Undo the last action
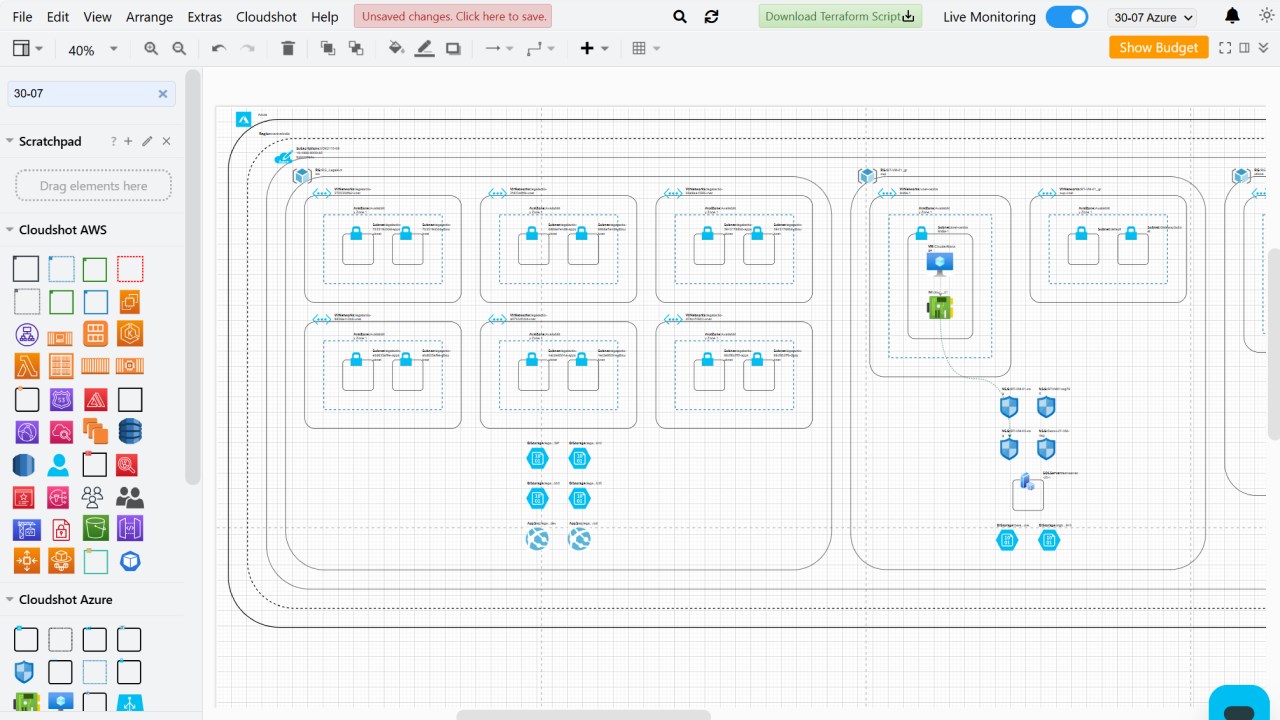Screen dimensions: 1280x720 pyautogui.click(x=219, y=48)
